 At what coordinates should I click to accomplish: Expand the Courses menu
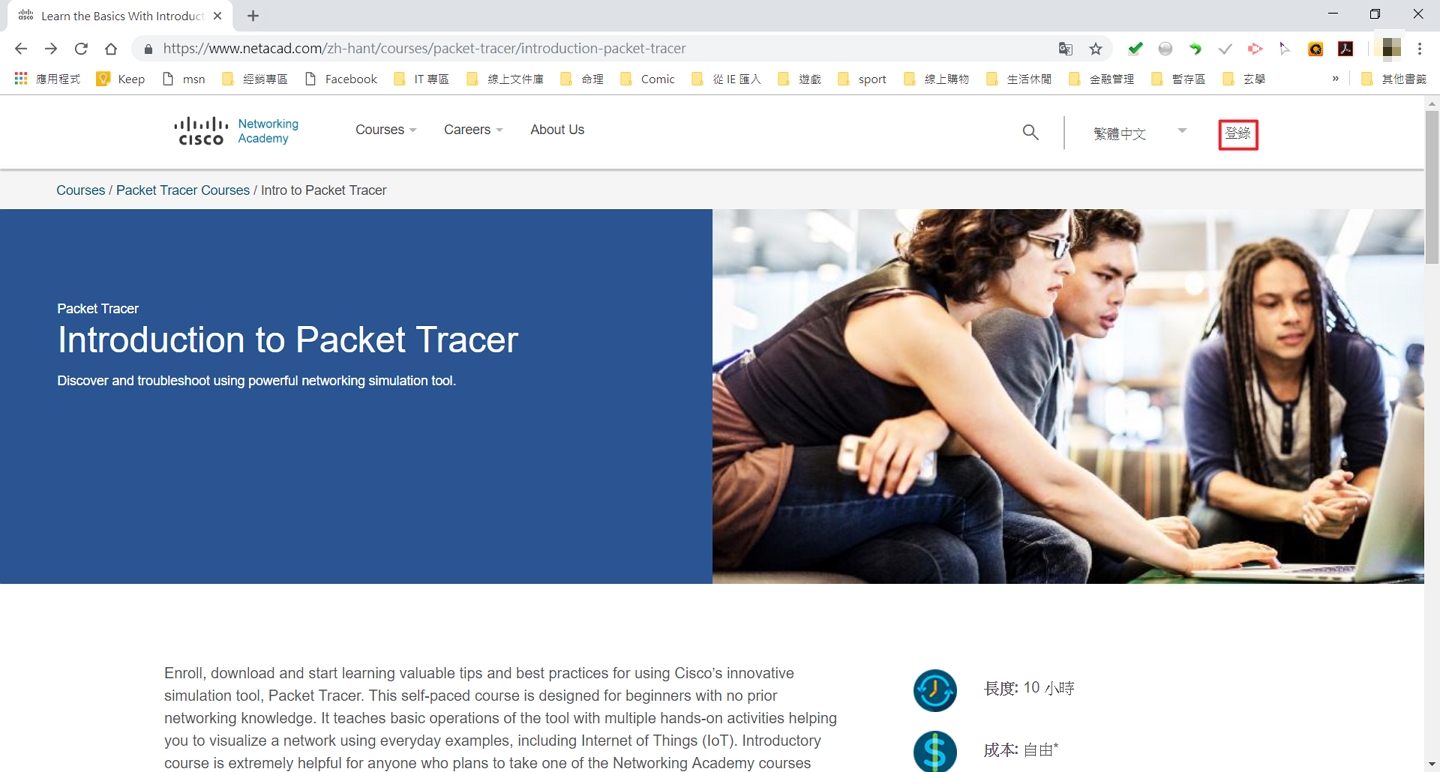(386, 130)
